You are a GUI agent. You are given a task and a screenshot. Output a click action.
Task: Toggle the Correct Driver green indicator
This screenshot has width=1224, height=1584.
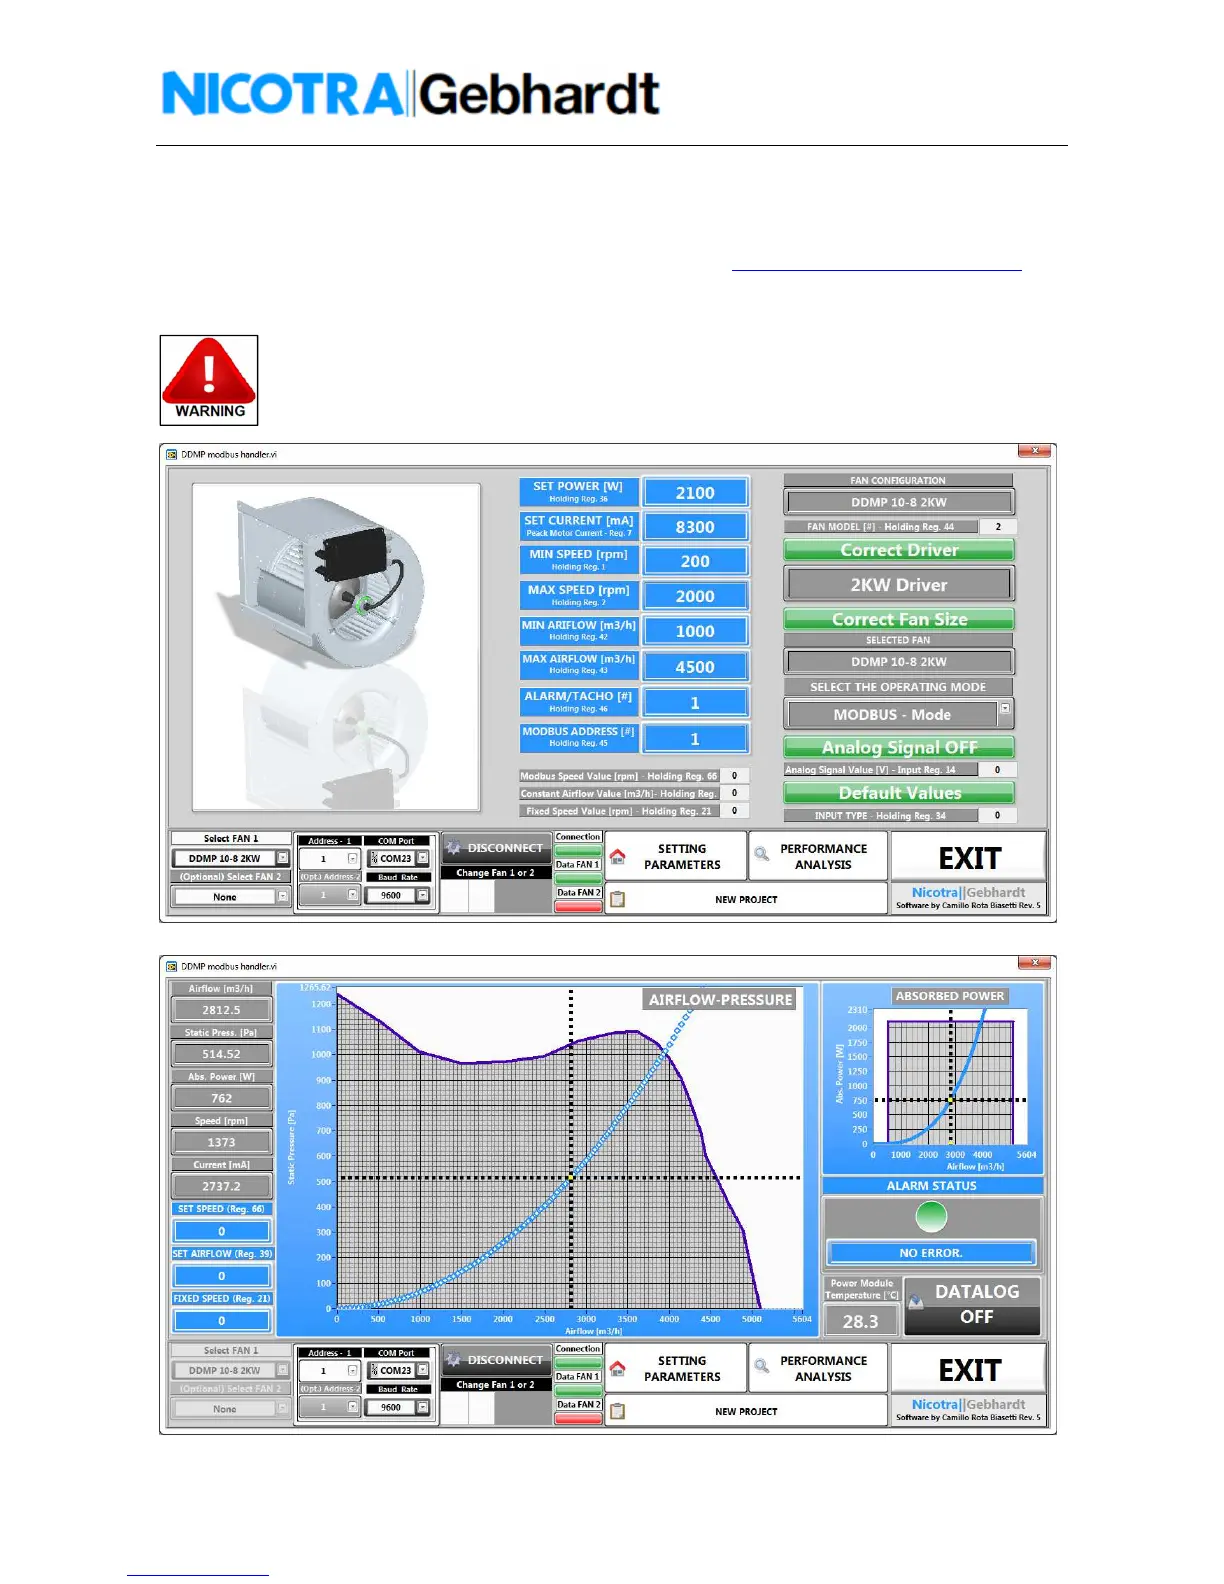pos(899,550)
